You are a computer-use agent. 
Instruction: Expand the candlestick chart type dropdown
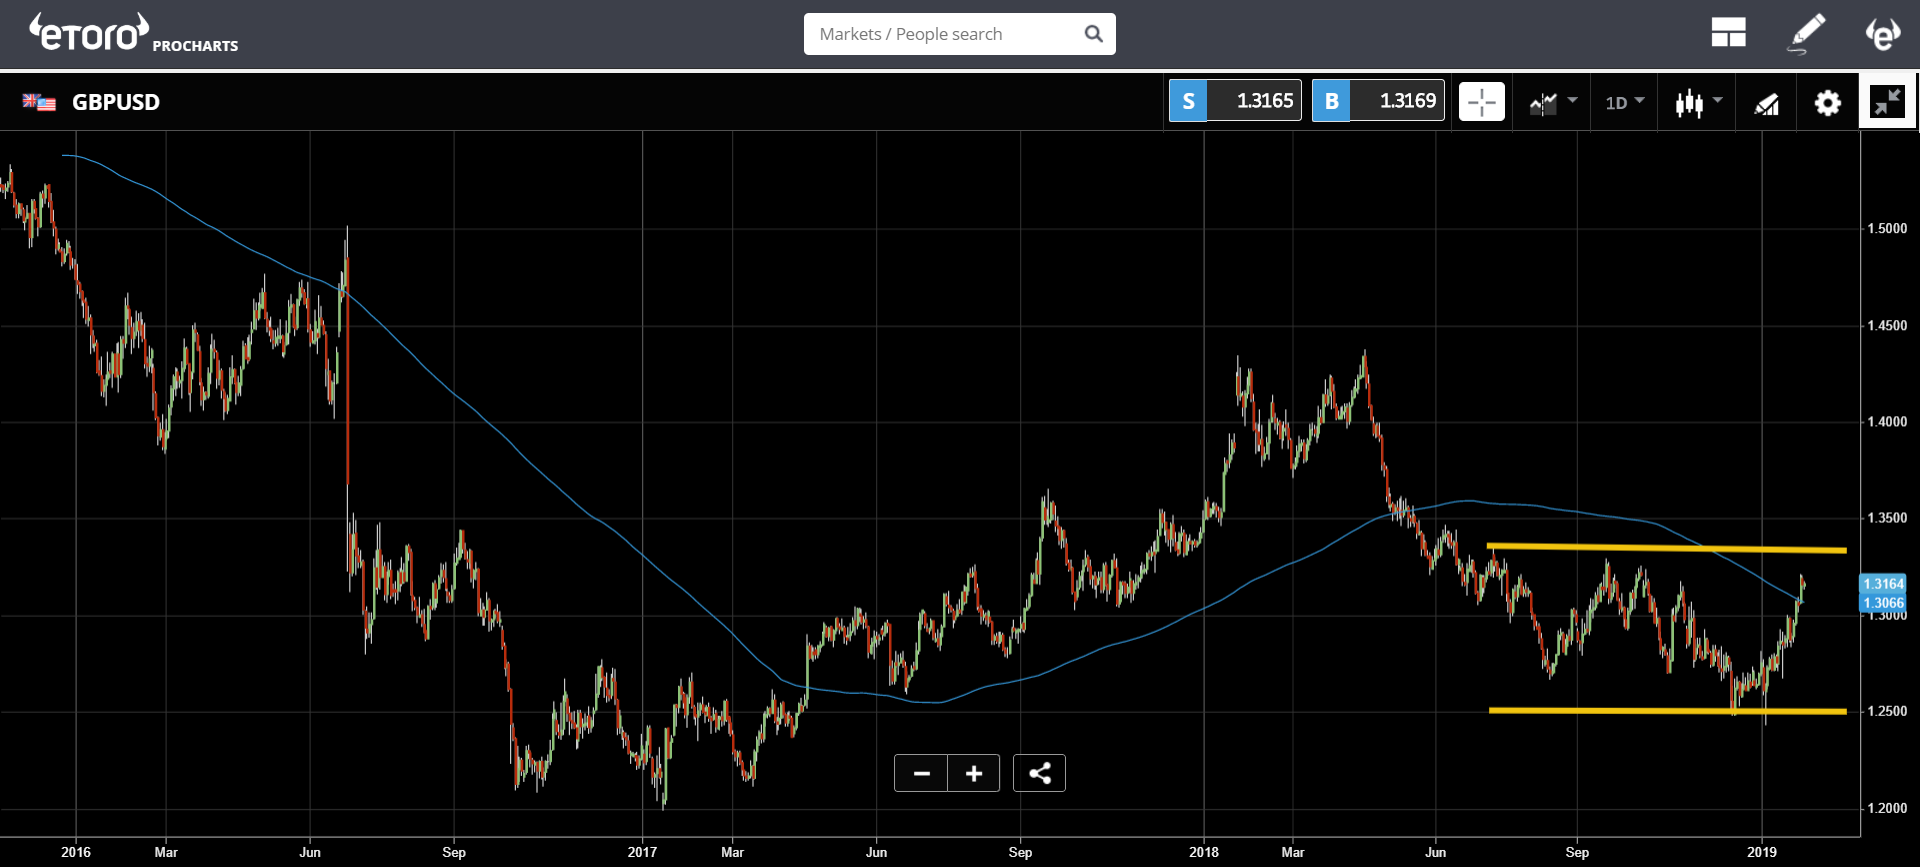[1698, 102]
